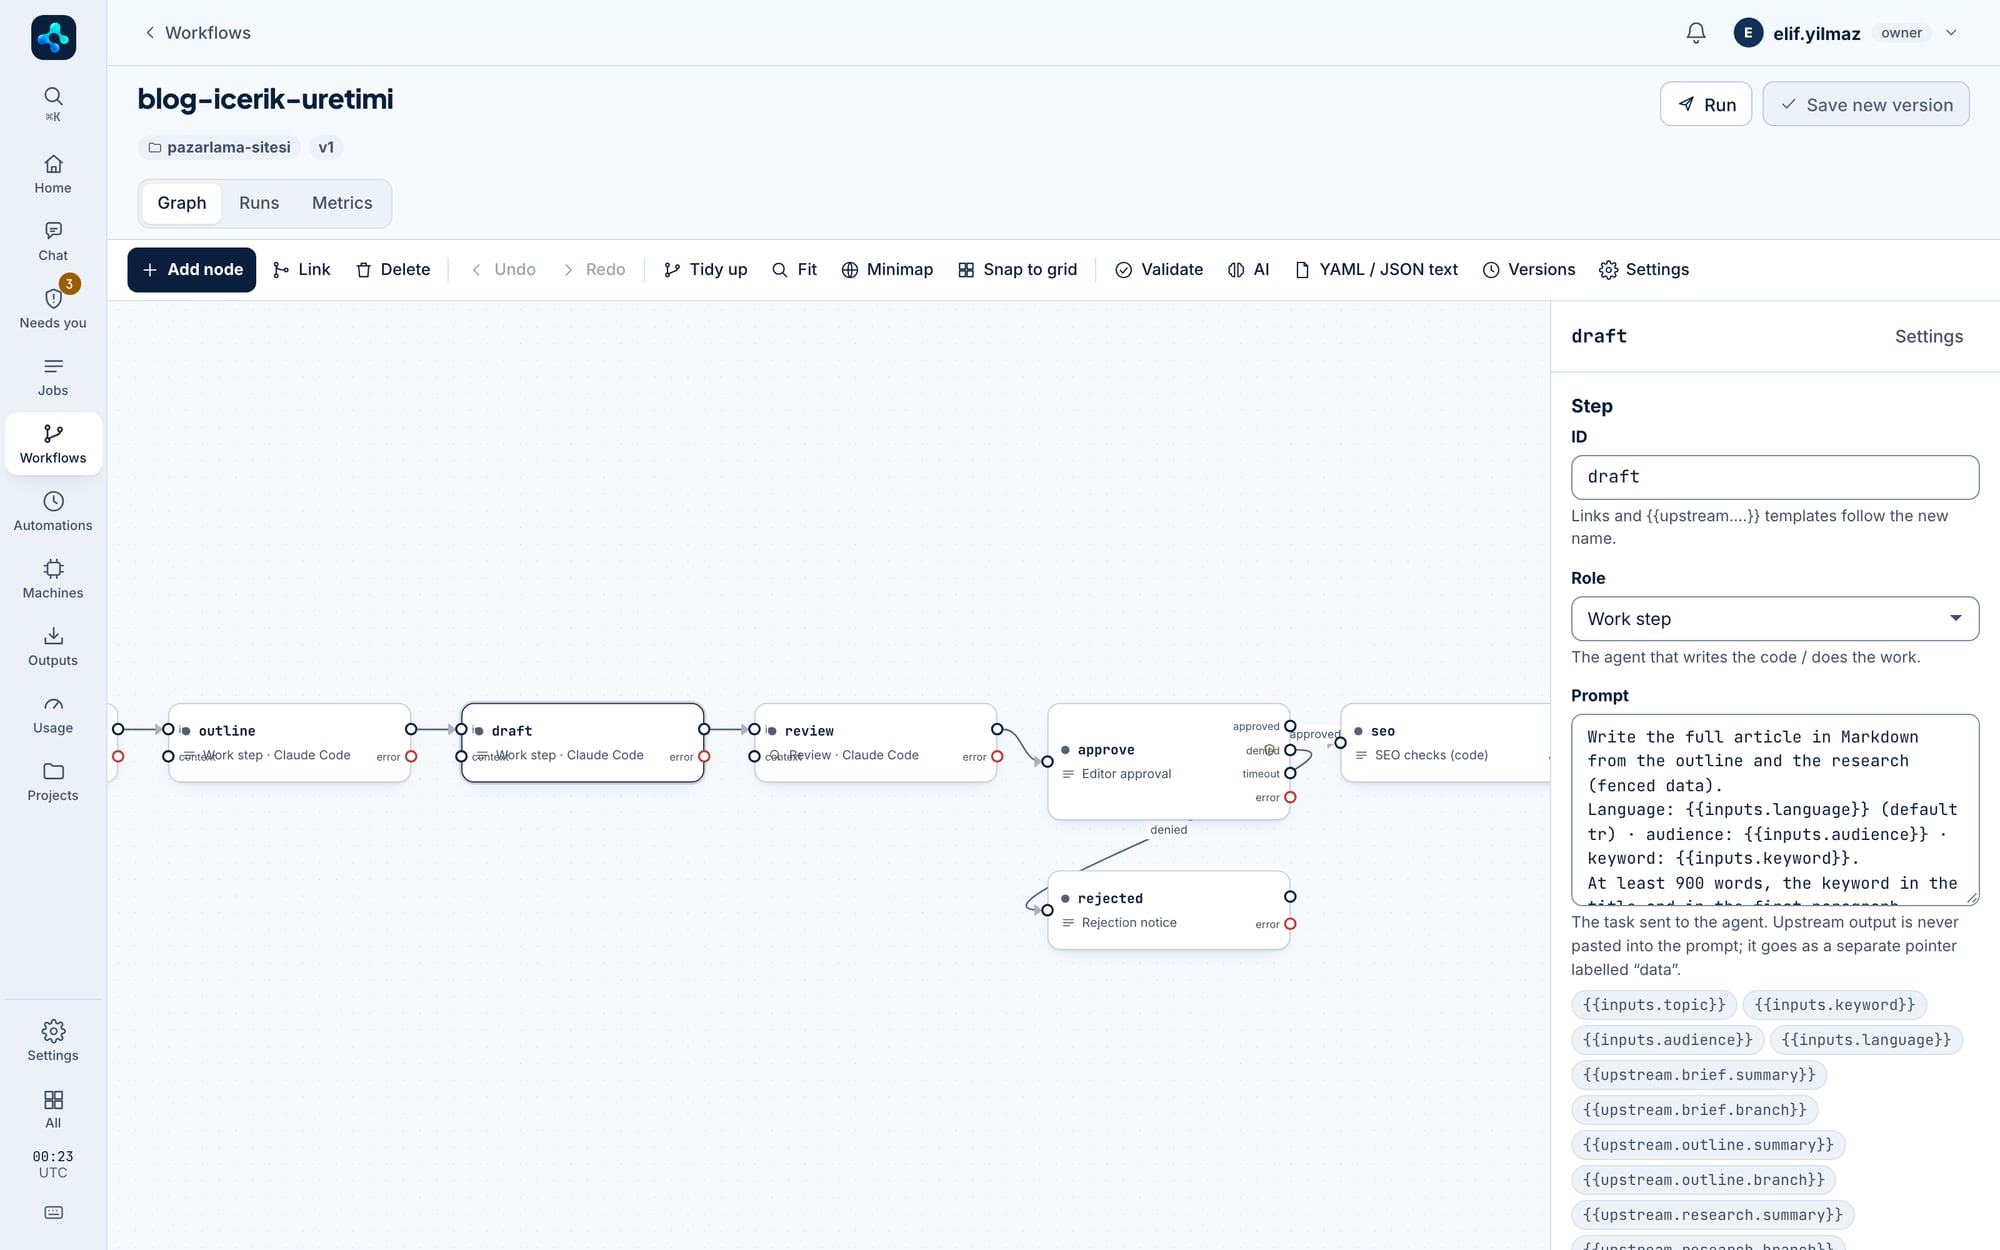Viewport: 2000px width, 1250px height.
Task: Open Automations in sidebar
Action: (x=53, y=511)
